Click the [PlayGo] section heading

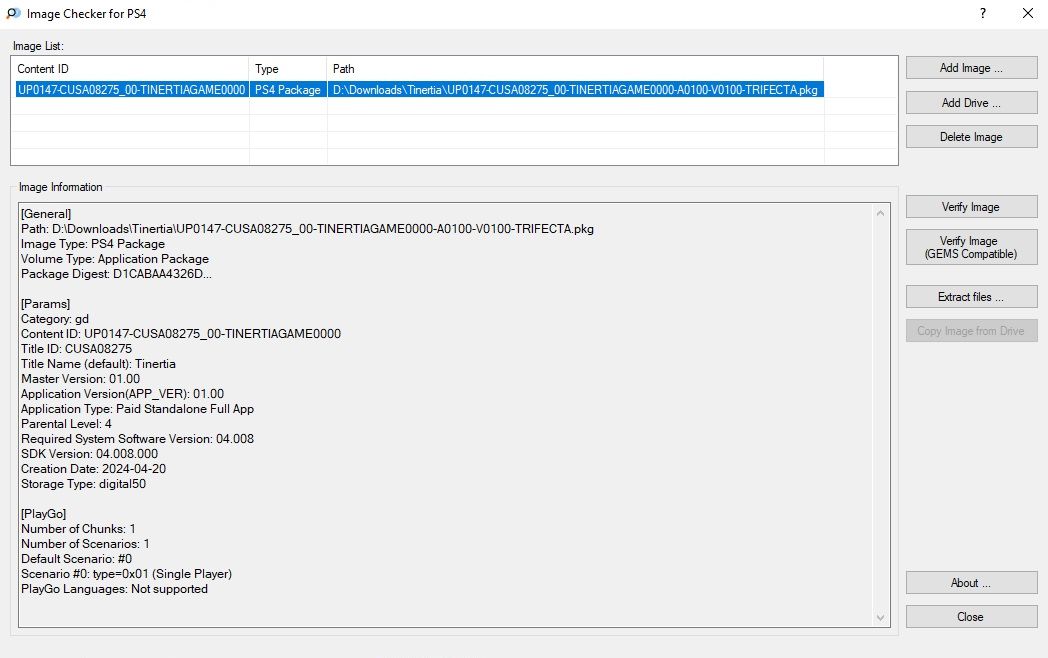click(x=43, y=514)
